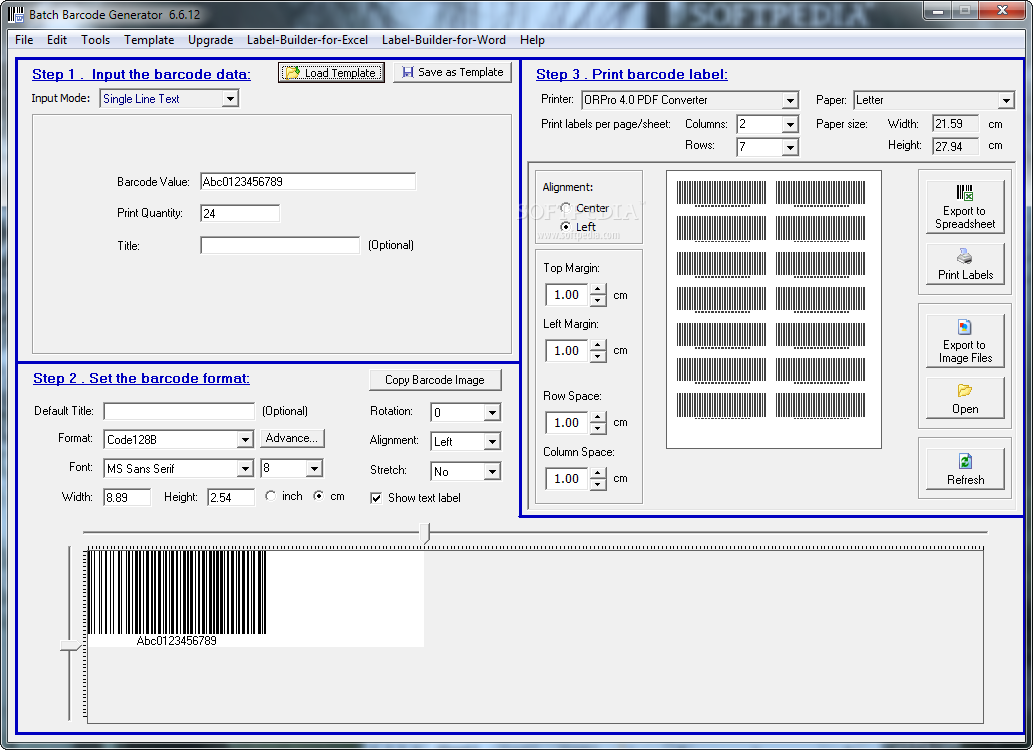Click the Advance... button
The height and width of the screenshot is (750, 1033).
[x=292, y=438]
